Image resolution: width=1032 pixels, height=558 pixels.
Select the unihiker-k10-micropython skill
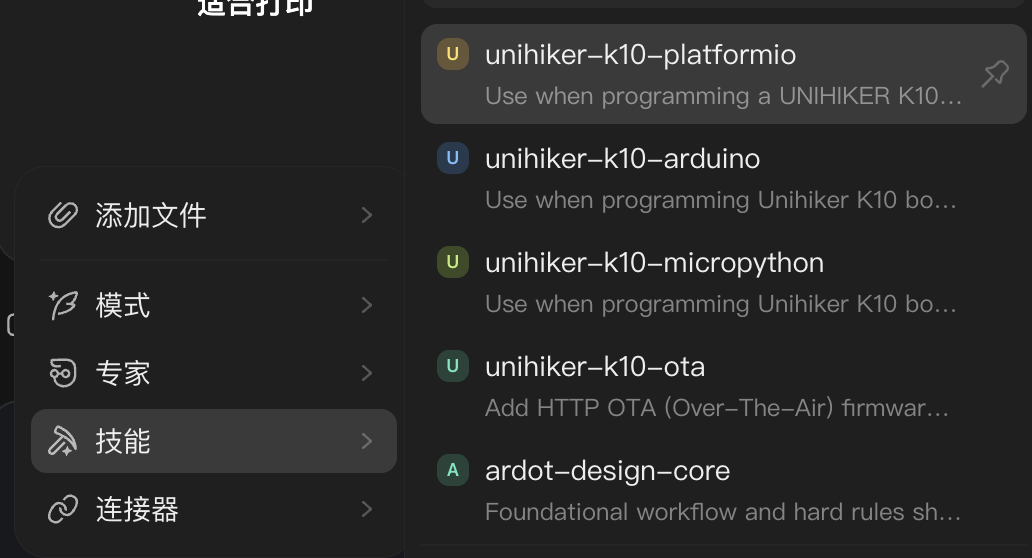coord(723,282)
